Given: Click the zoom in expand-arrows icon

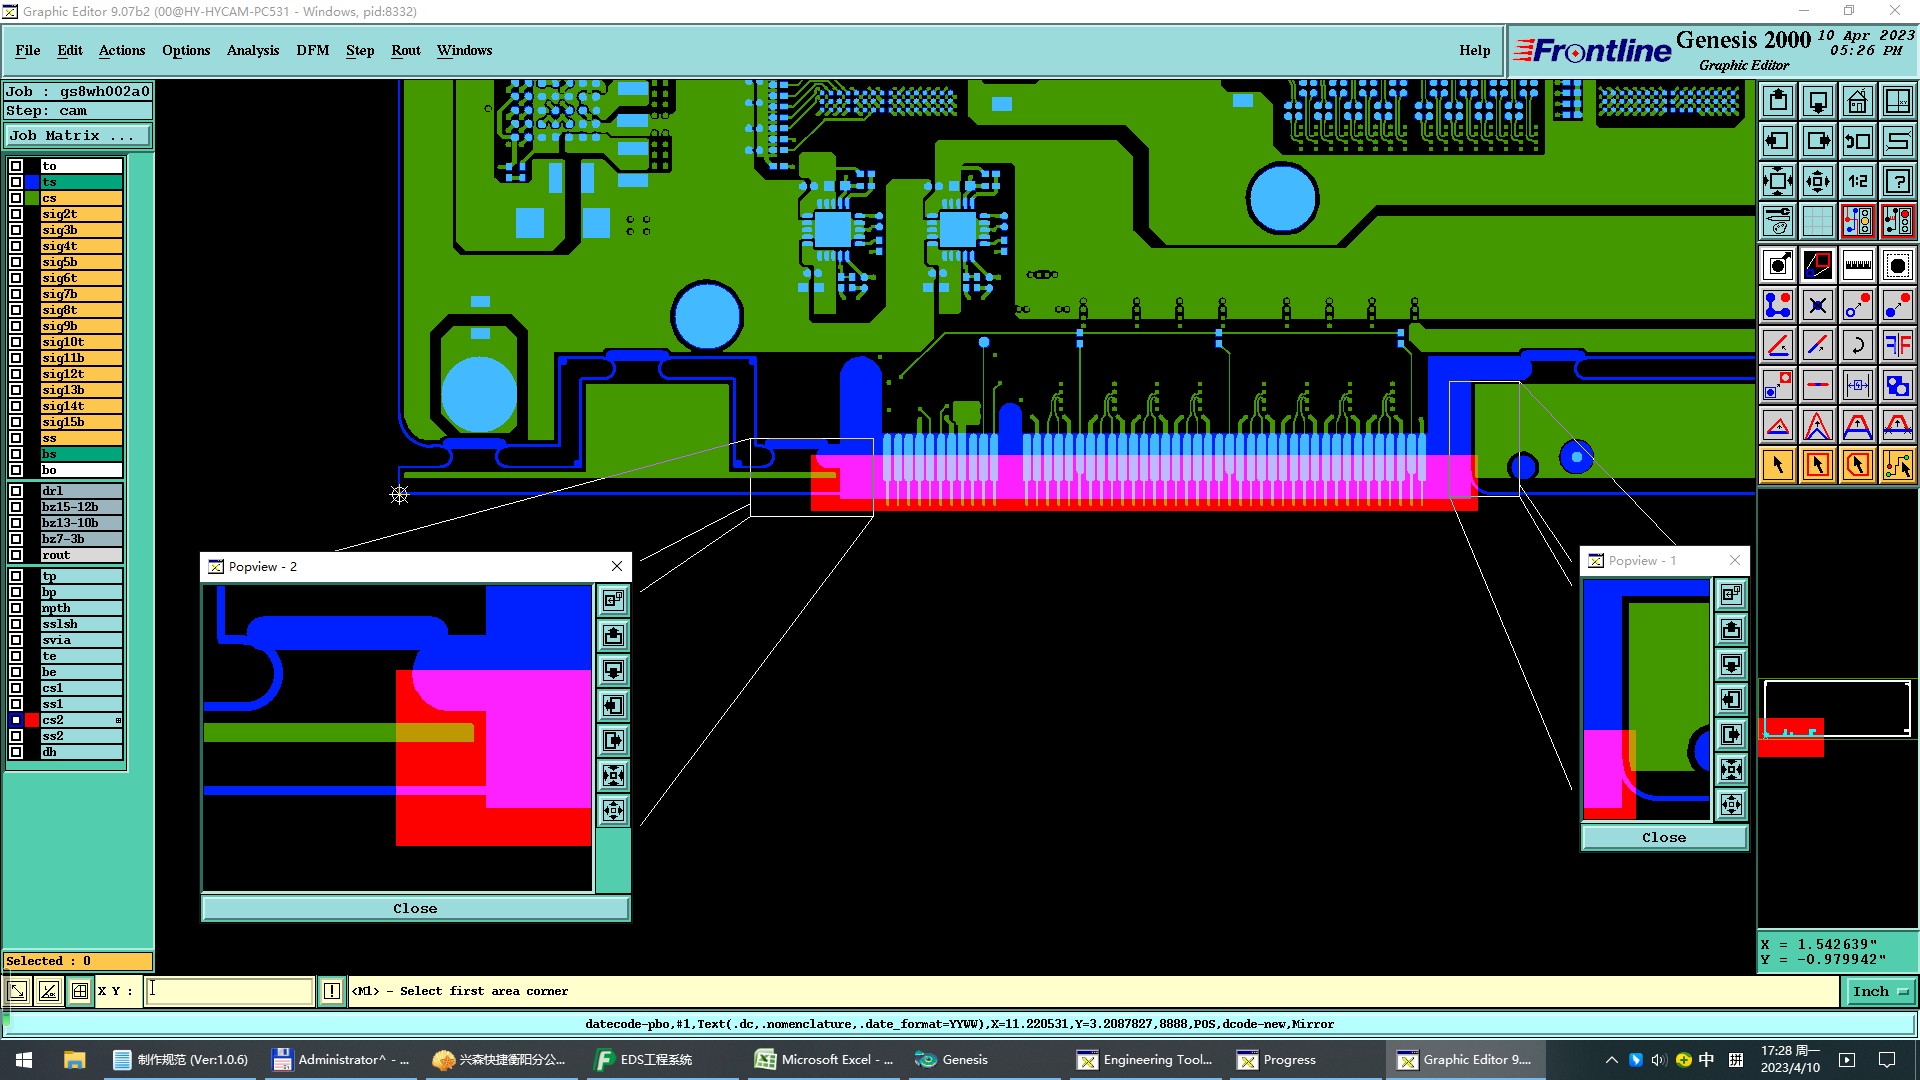Looking at the screenshot, I should click(1778, 181).
